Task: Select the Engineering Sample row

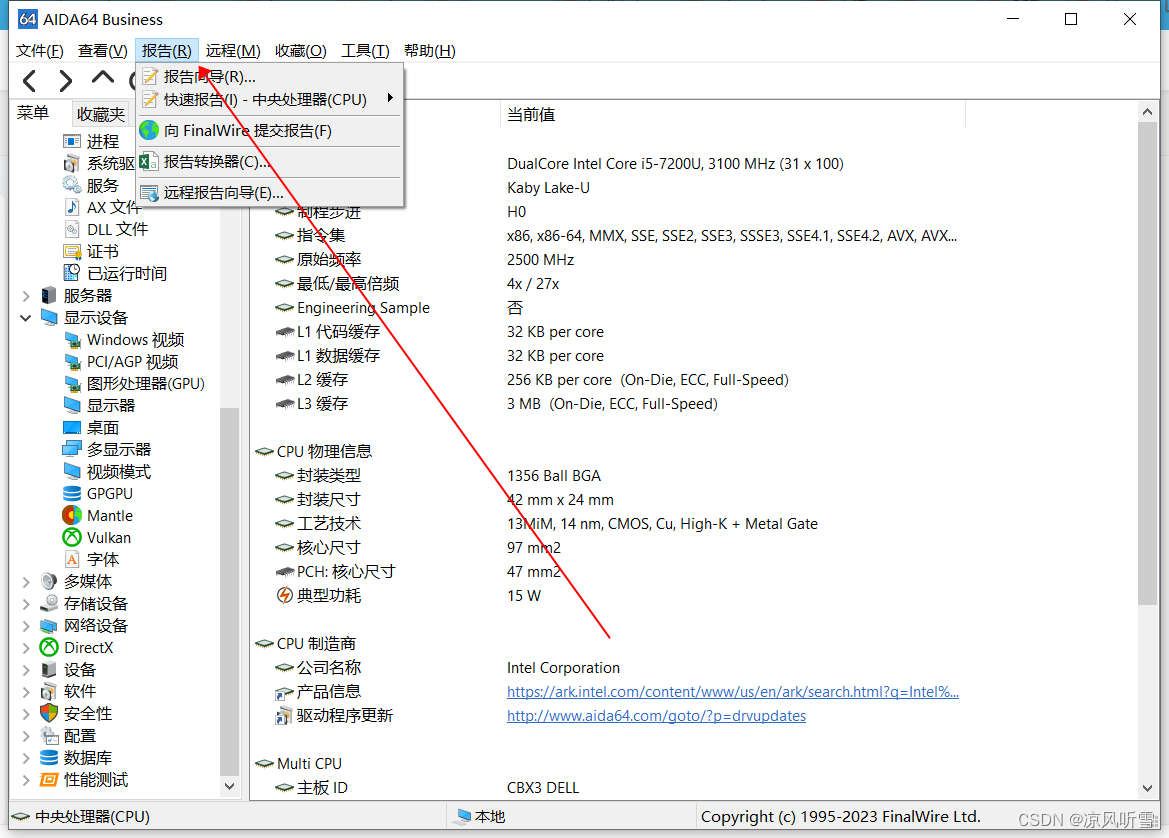Action: tap(693, 308)
